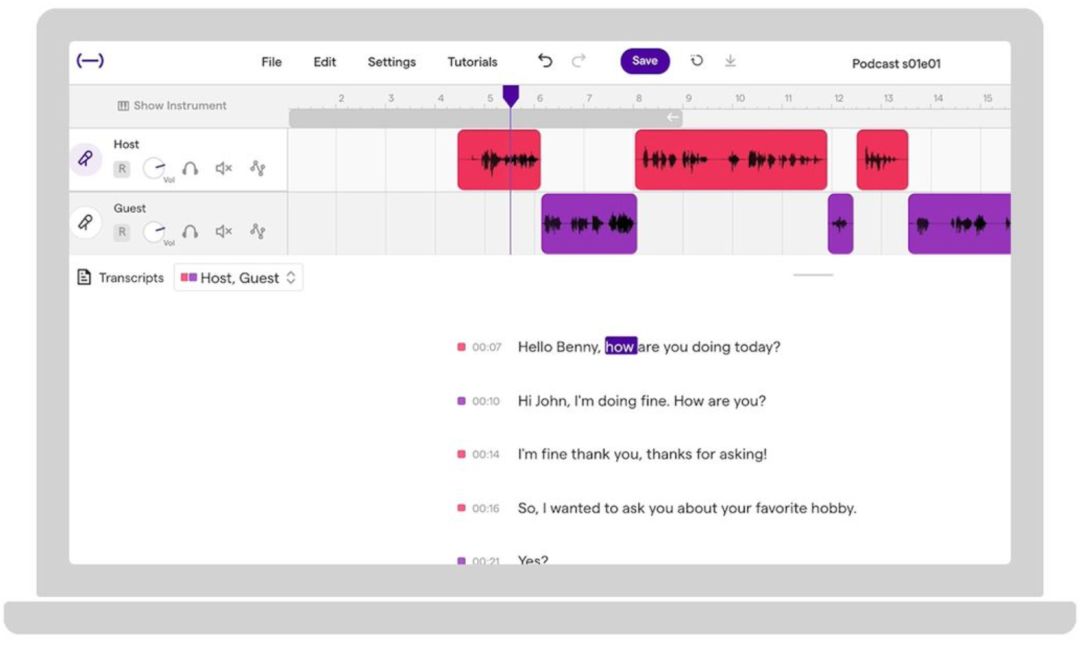Open the File menu
Screen dimensions: 1080x647
[x=271, y=62]
